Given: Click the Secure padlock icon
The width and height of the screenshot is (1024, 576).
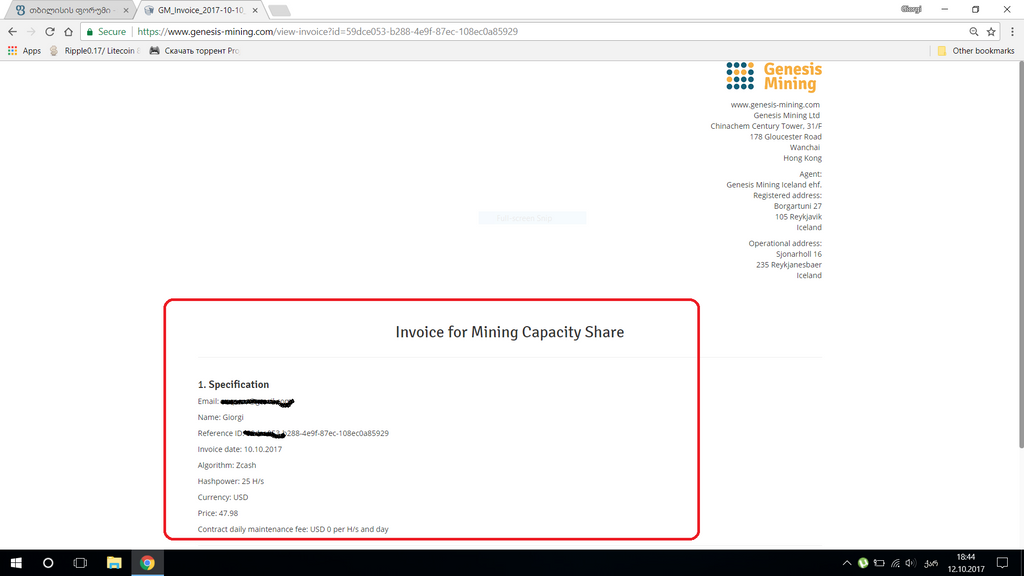Looking at the screenshot, I should pos(90,31).
